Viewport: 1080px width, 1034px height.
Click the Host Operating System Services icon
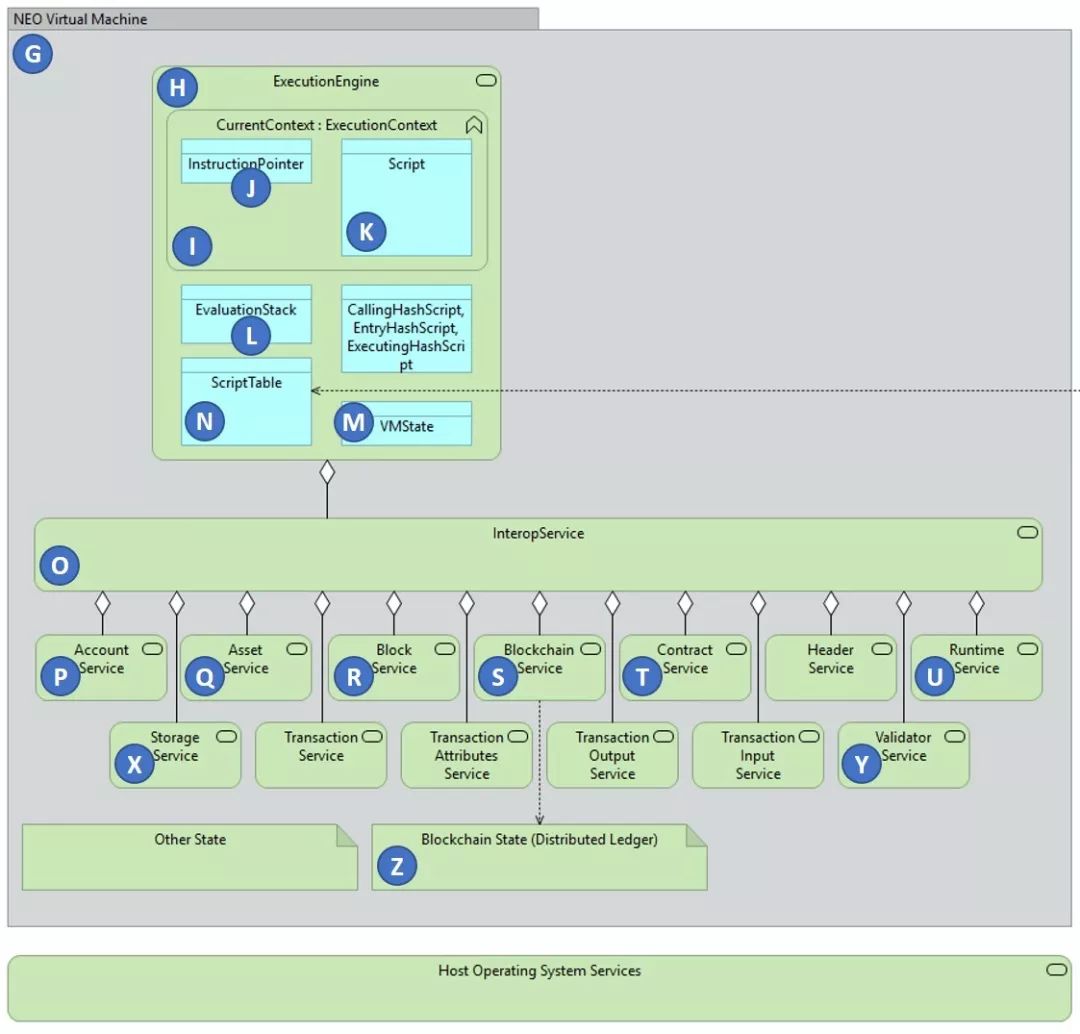coord(1057,970)
